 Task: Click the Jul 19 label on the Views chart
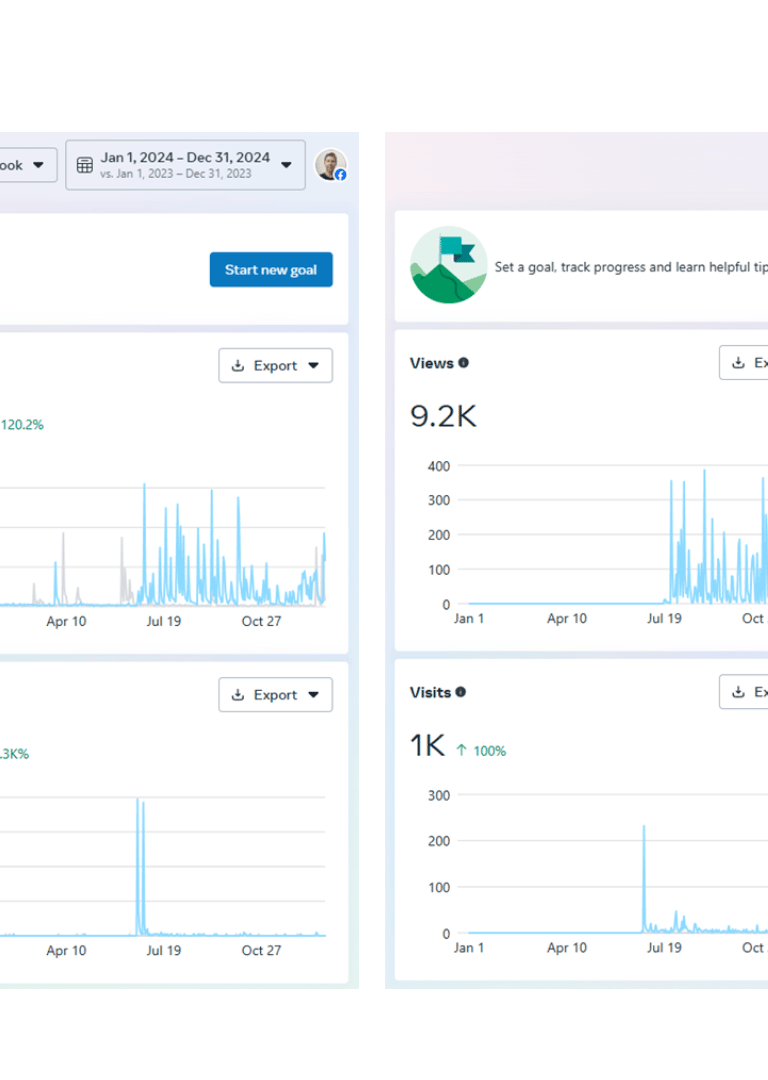point(664,619)
